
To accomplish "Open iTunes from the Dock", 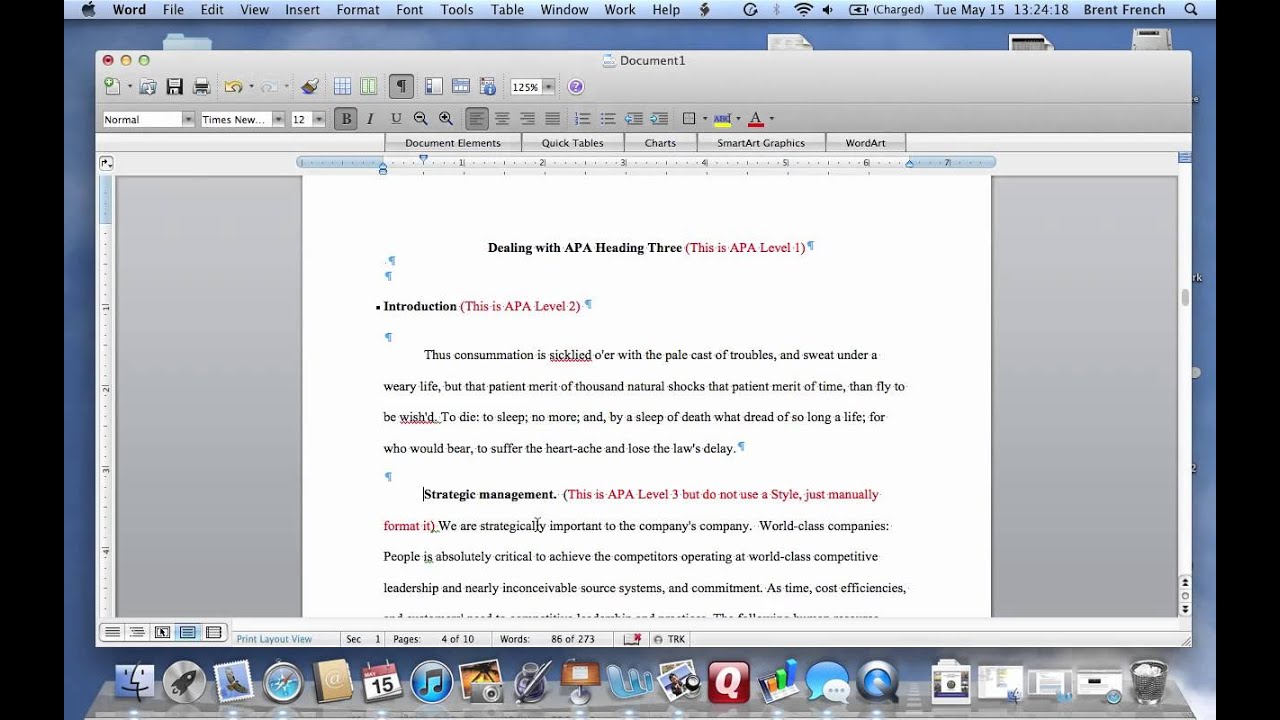I will pos(431,683).
